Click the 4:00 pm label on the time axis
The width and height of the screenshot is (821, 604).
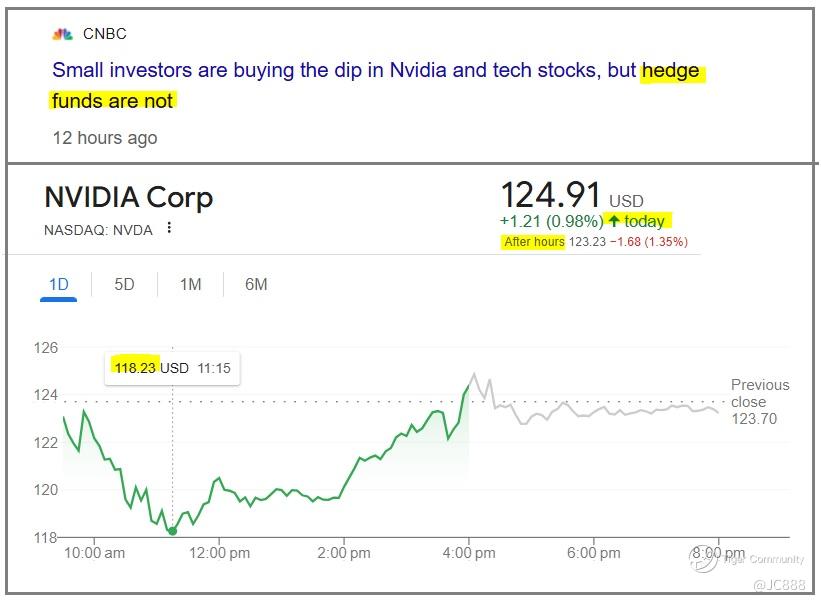click(x=469, y=553)
